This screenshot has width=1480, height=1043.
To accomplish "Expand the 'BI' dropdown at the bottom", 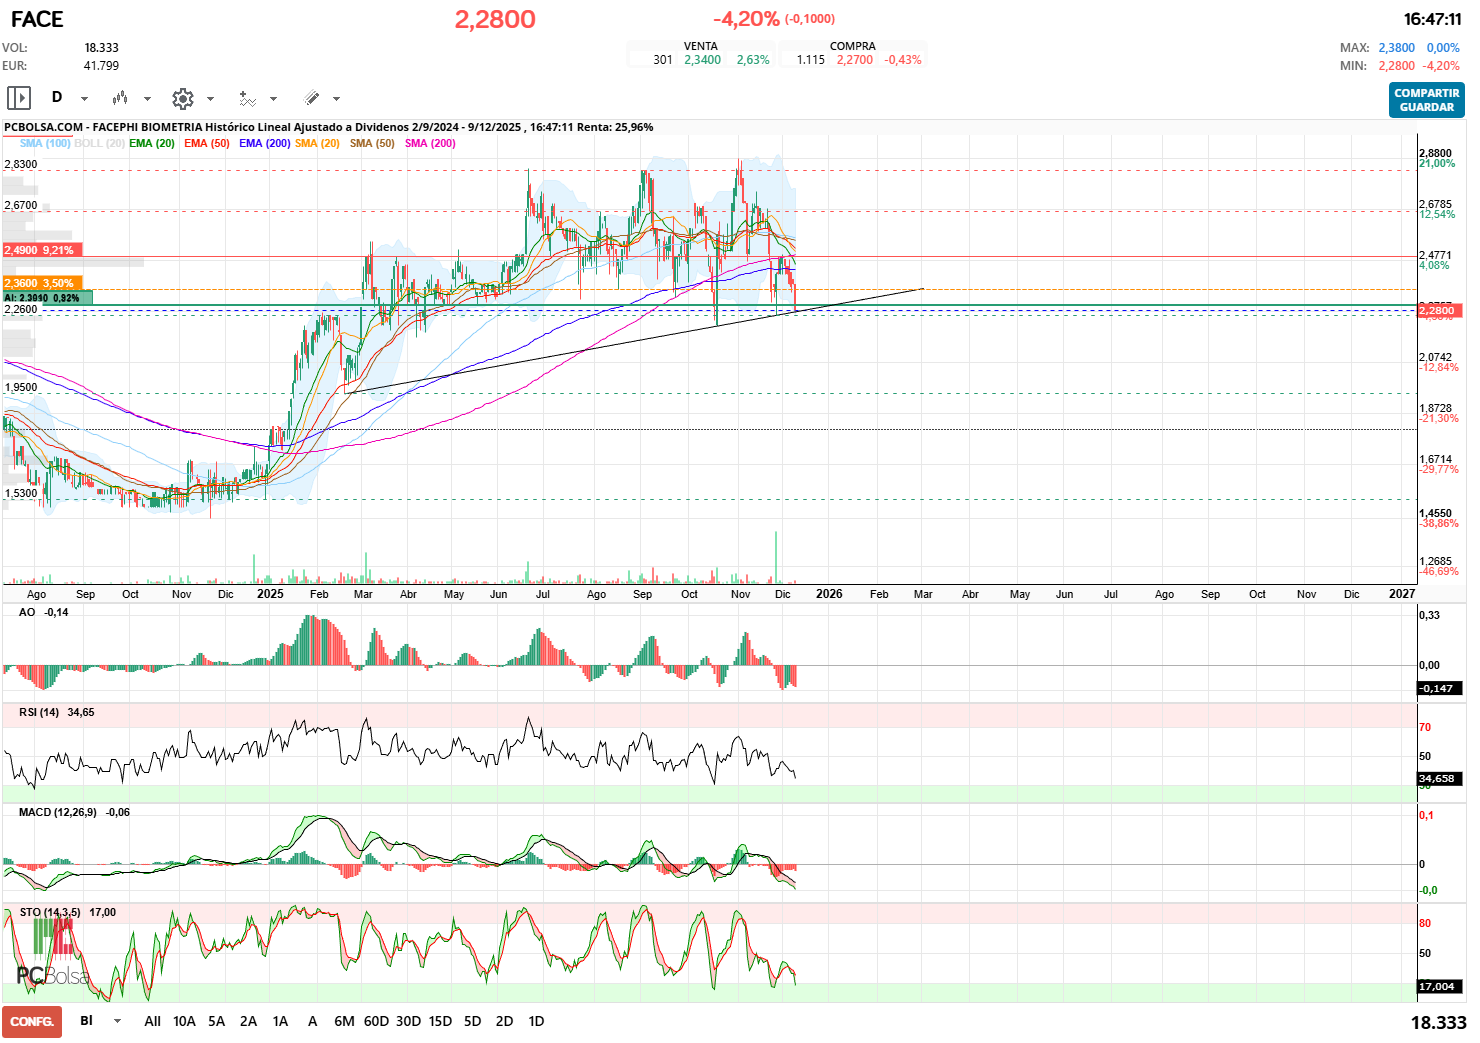I will (x=116, y=1021).
